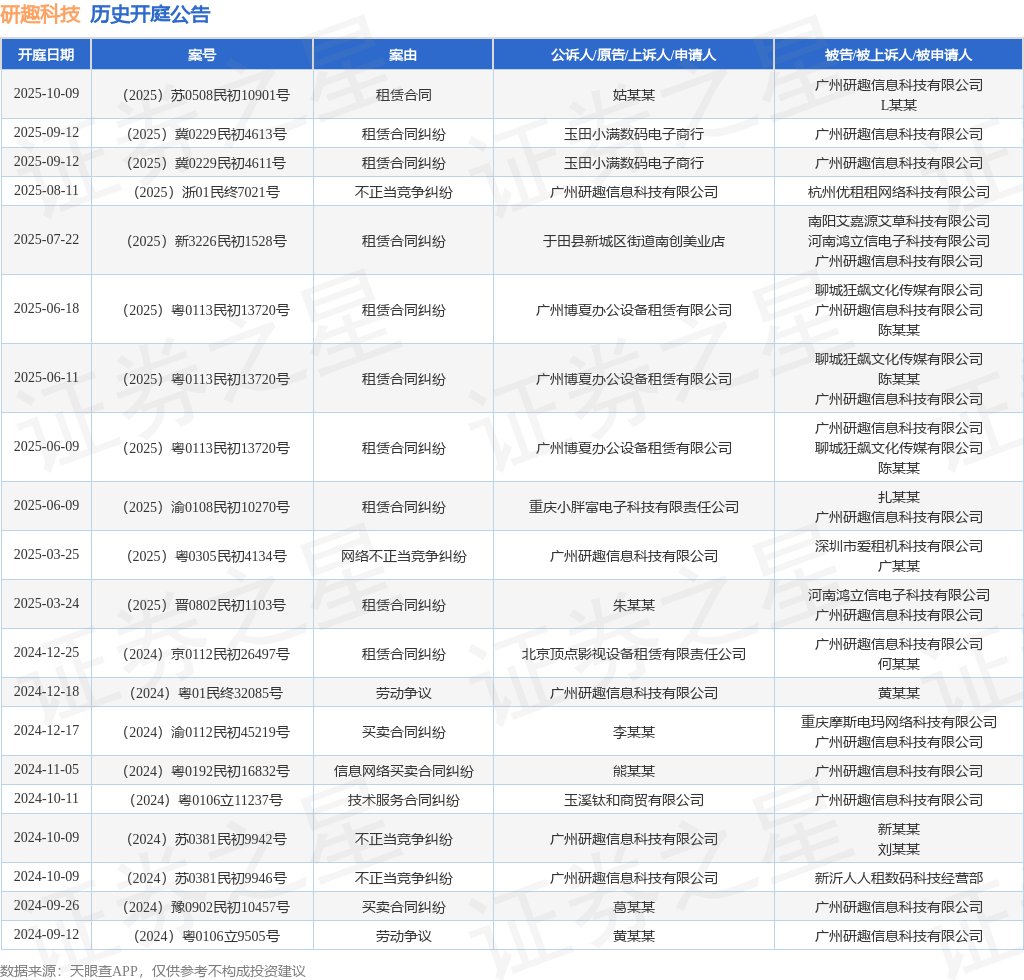1024x980 pixels.
Task: Click defendant "扎某某"
Action: (x=899, y=498)
